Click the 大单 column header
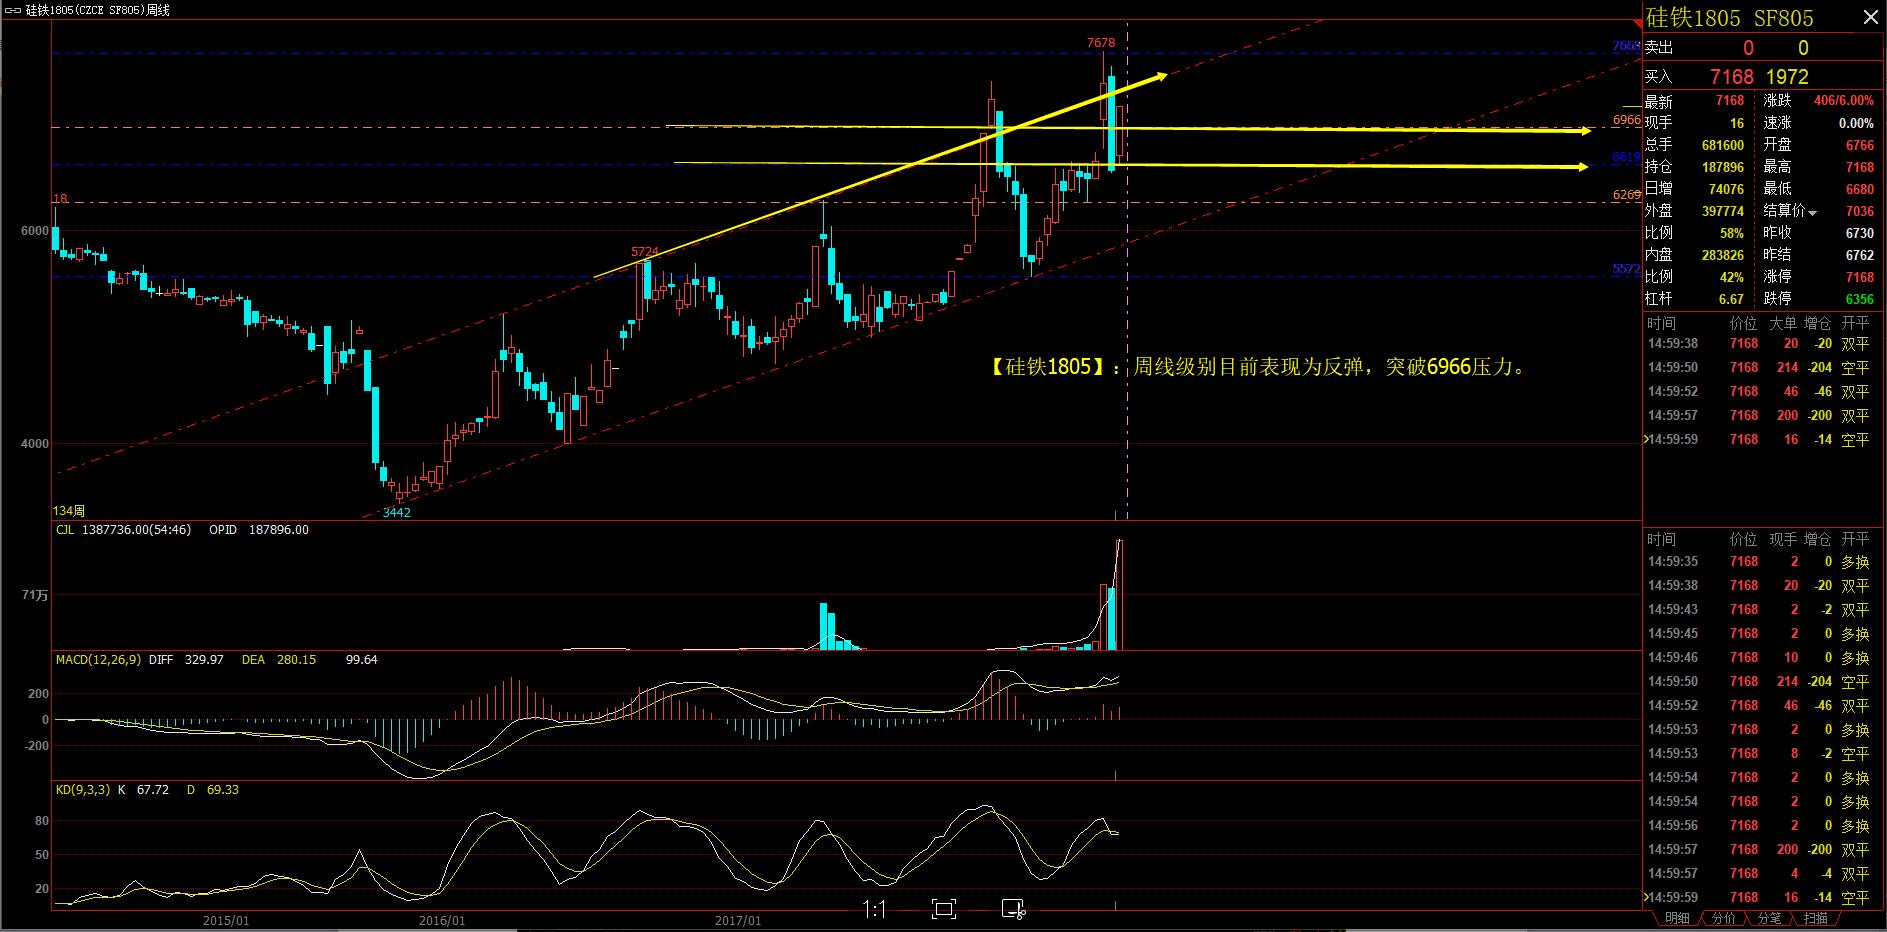The image size is (1887, 932). click(1783, 323)
